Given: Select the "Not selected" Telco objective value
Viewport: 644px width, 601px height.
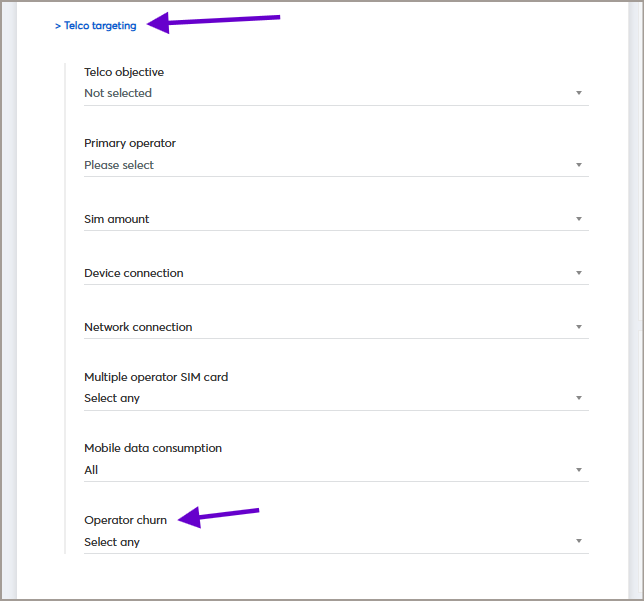Looking at the screenshot, I should (x=118, y=93).
